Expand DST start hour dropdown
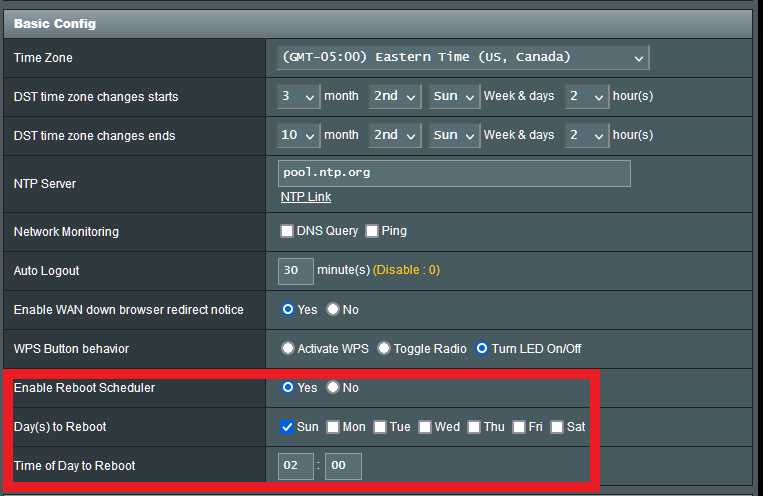The image size is (763, 496). click(587, 96)
